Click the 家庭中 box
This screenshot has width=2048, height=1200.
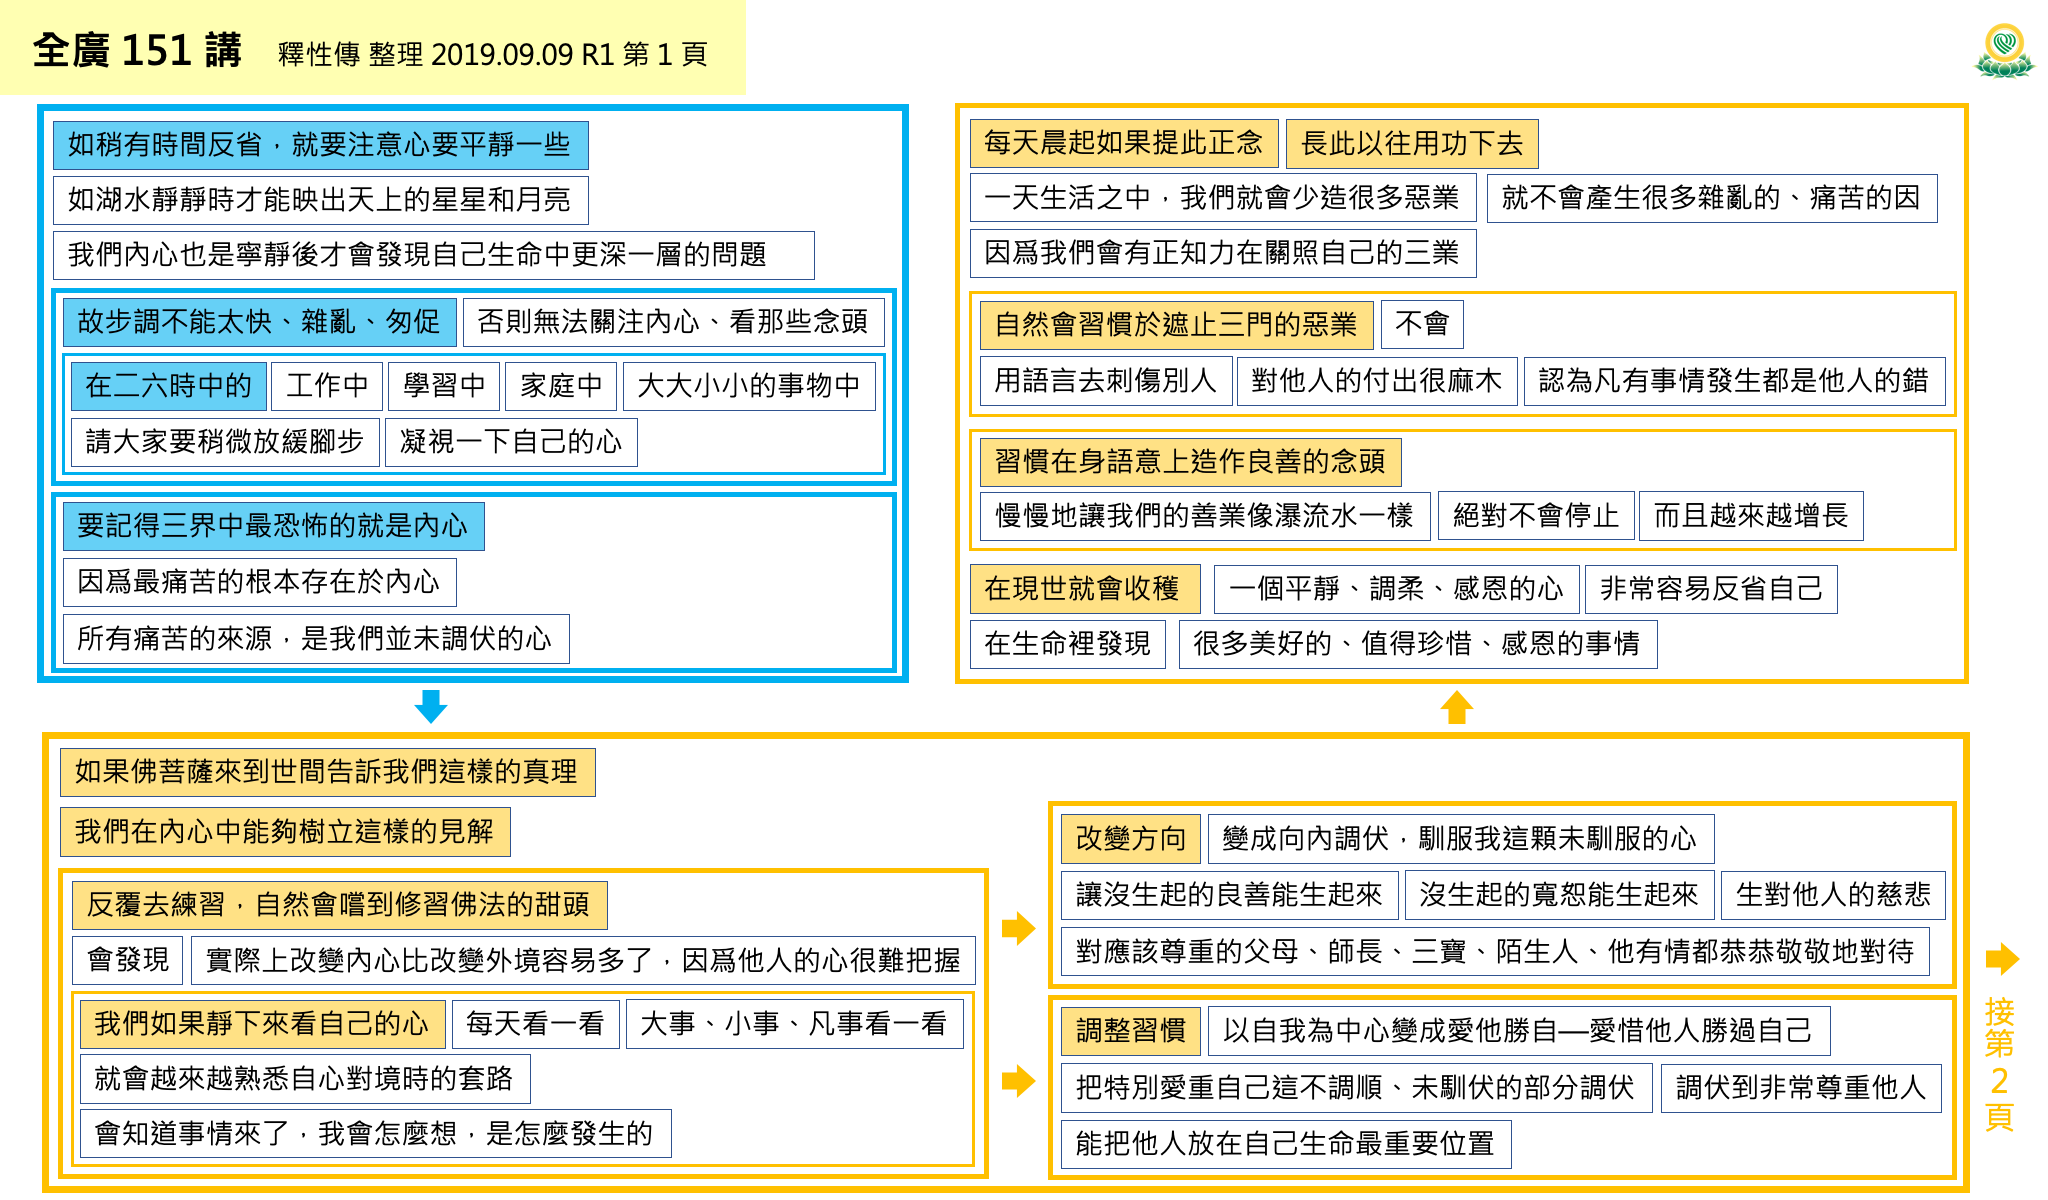tap(561, 385)
